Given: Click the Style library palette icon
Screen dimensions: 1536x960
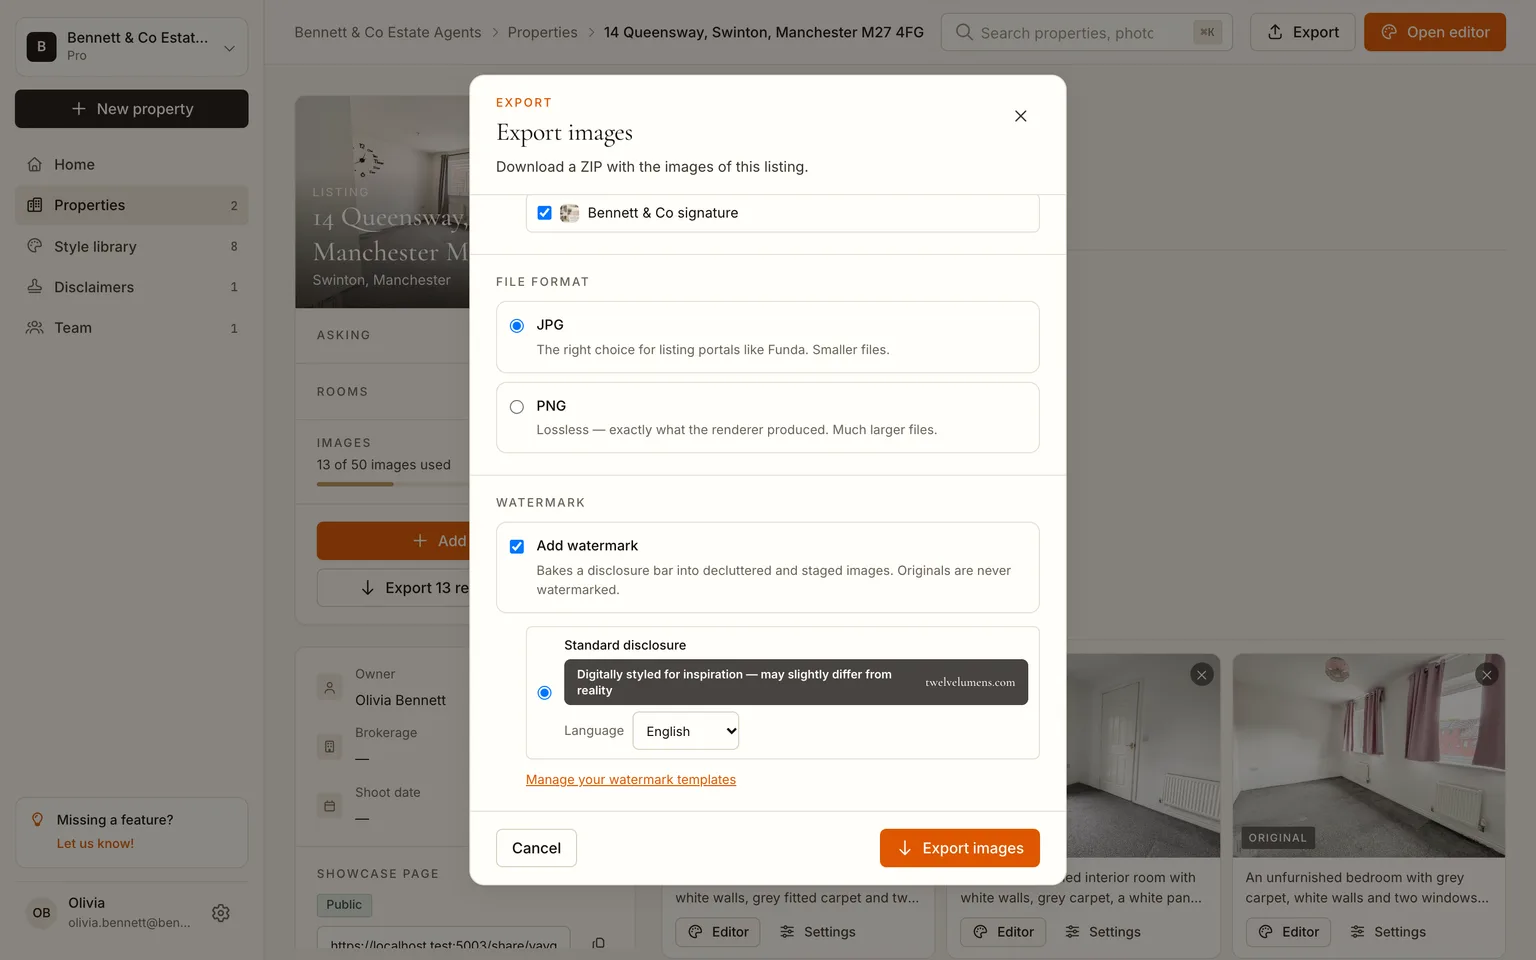Looking at the screenshot, I should (x=35, y=246).
